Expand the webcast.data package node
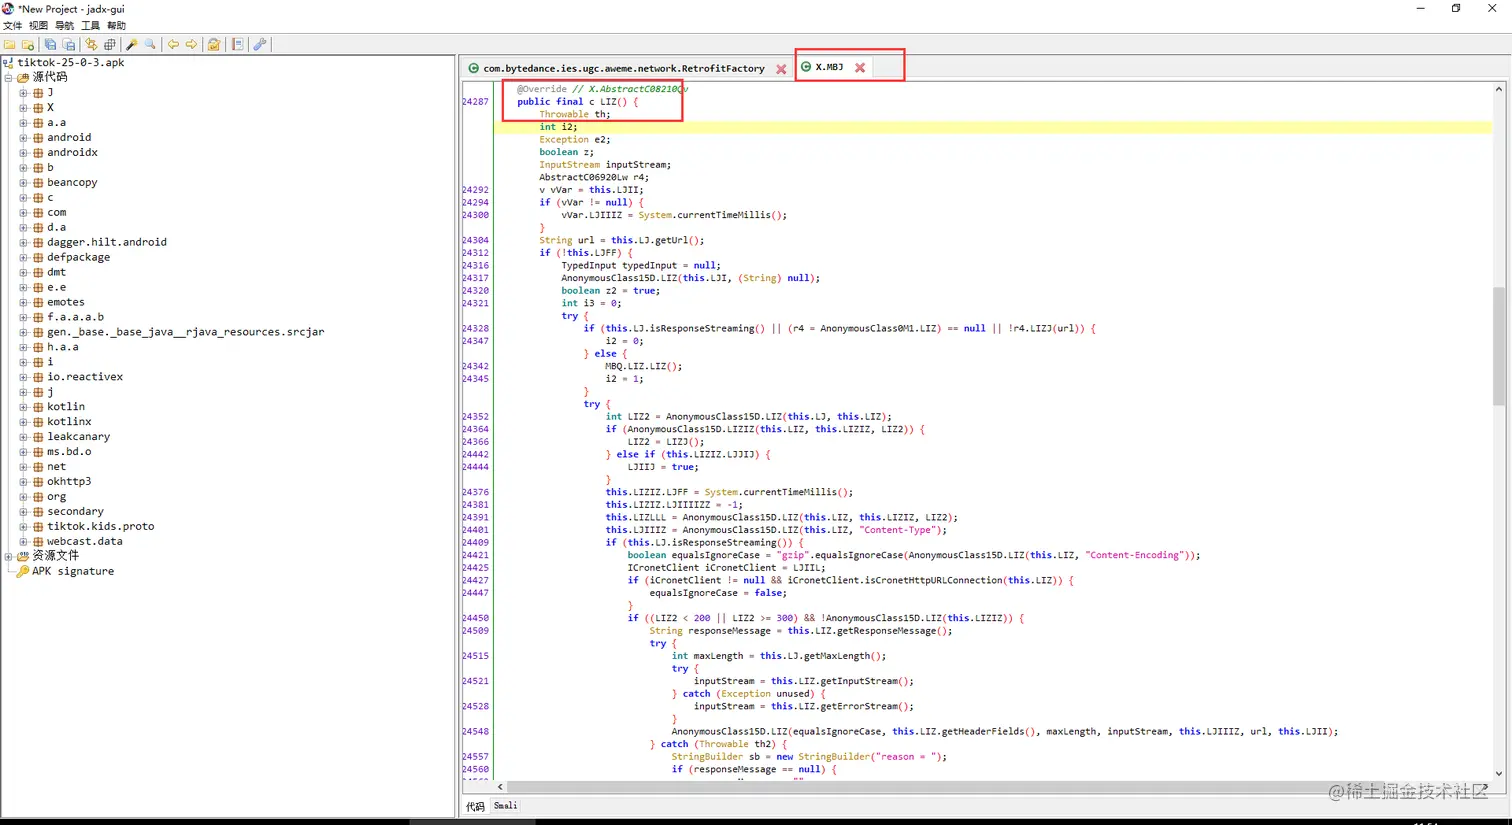Viewport: 1512px width, 825px height. click(x=23, y=541)
